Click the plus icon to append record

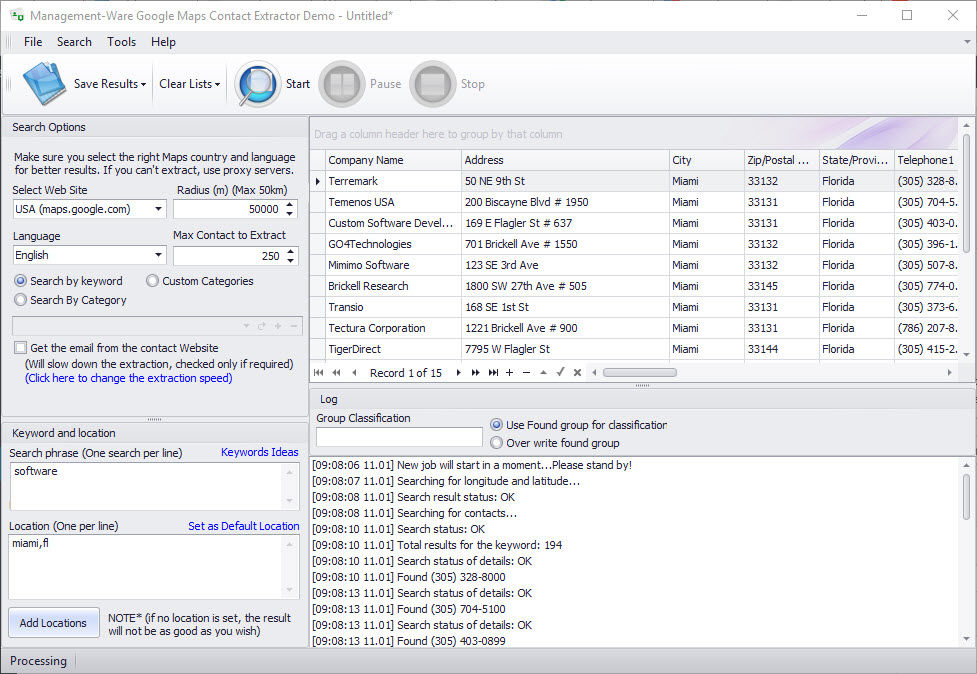[x=510, y=373]
